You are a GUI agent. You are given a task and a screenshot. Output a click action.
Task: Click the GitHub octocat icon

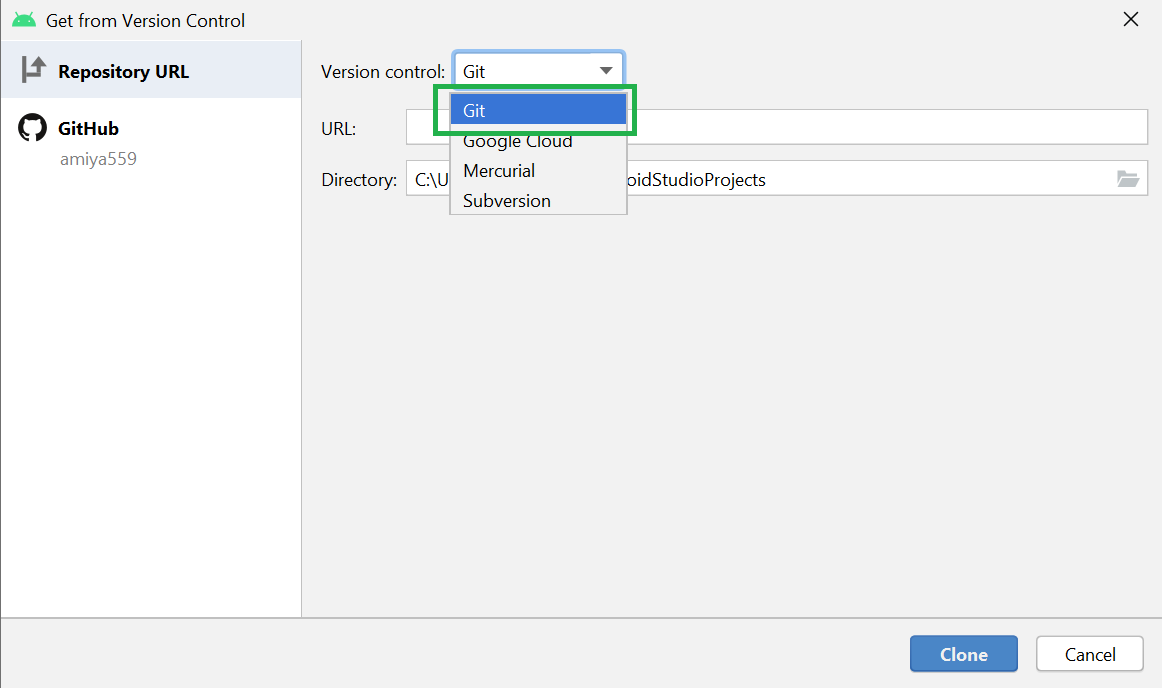(33, 128)
